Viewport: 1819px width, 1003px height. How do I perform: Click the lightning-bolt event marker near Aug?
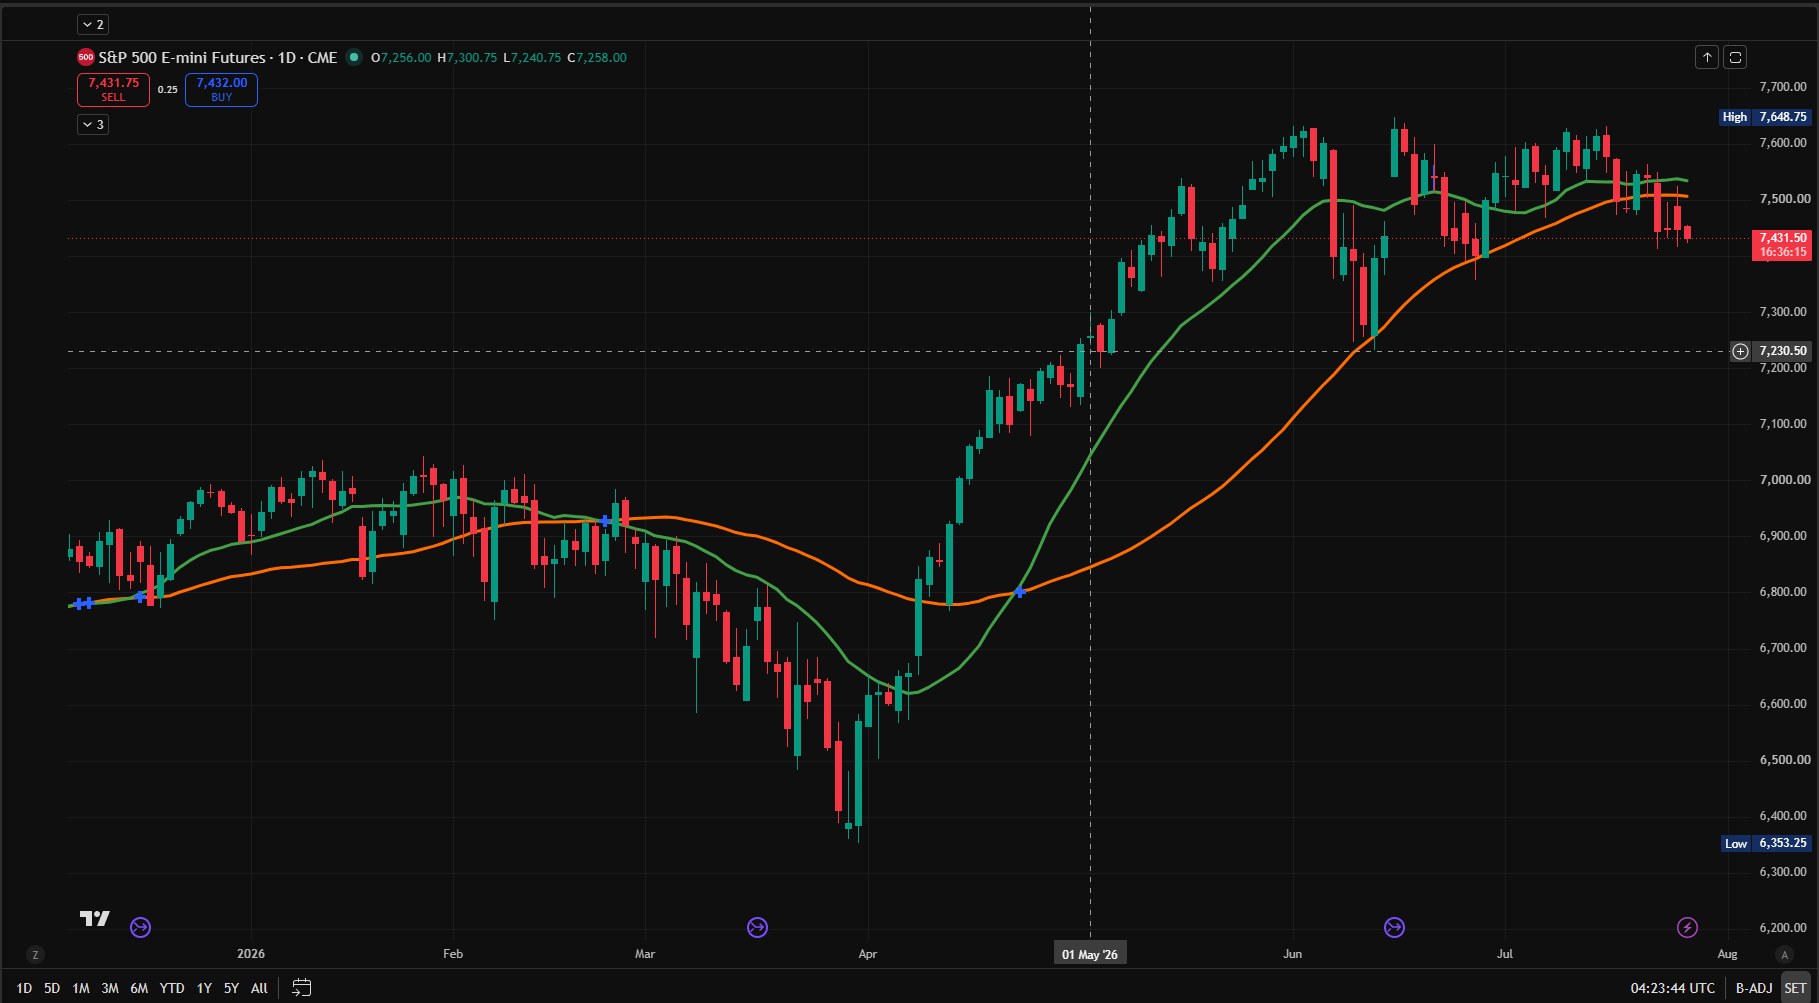click(1687, 928)
